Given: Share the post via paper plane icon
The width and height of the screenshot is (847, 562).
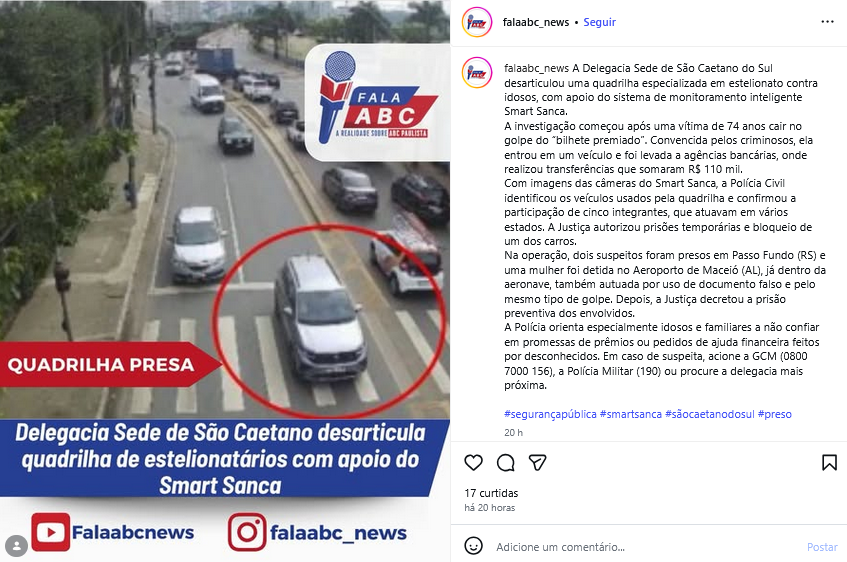Looking at the screenshot, I should 537,463.
